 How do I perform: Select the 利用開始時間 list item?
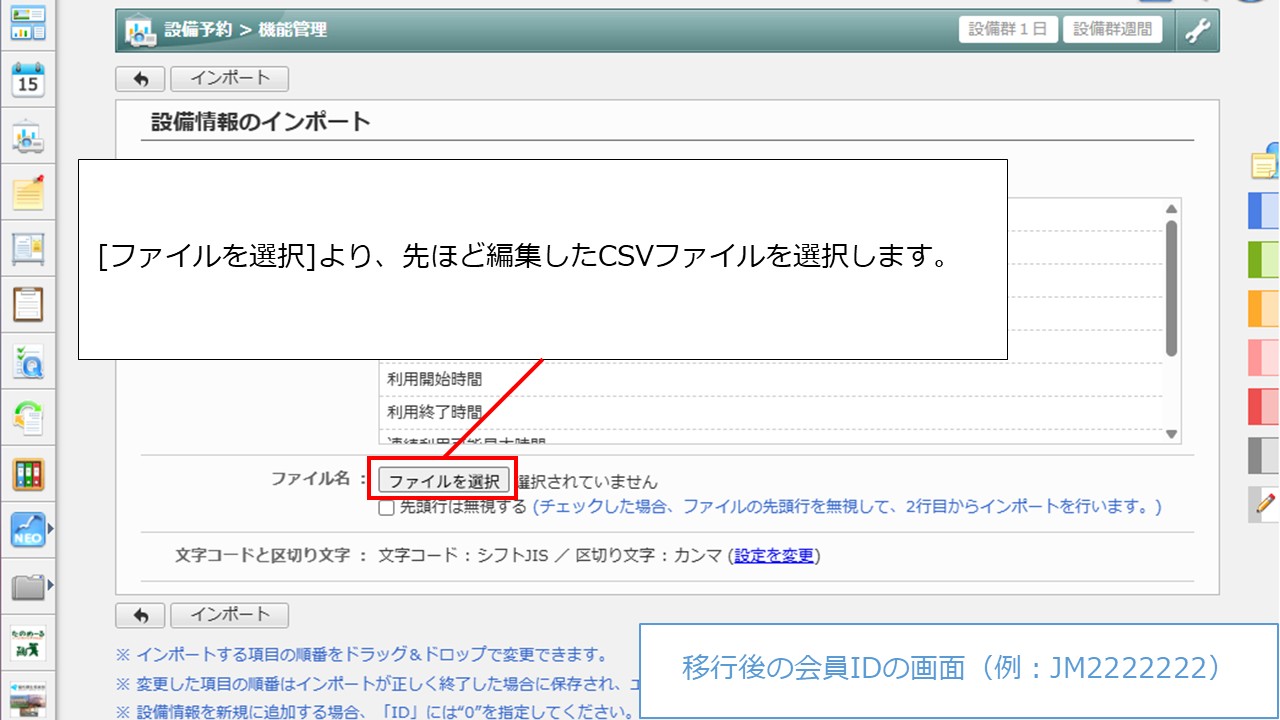click(435, 379)
